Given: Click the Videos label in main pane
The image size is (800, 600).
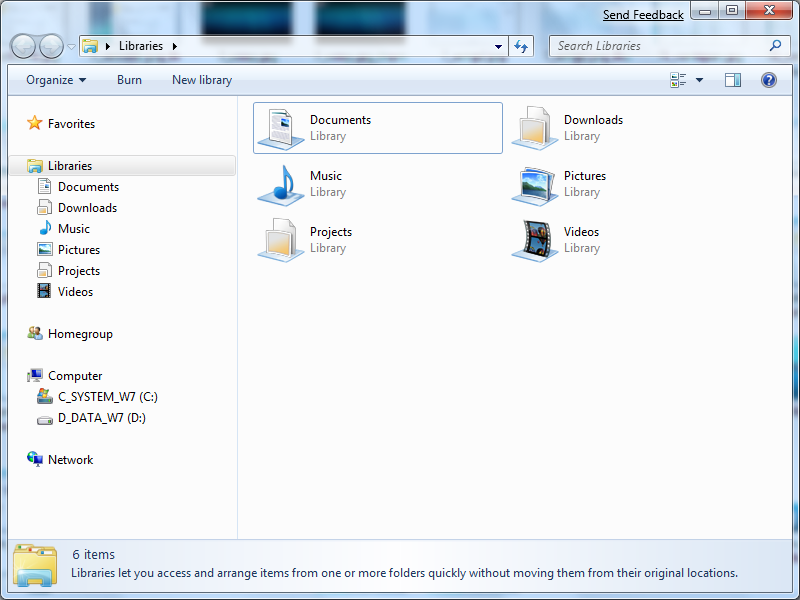Looking at the screenshot, I should point(581,232).
